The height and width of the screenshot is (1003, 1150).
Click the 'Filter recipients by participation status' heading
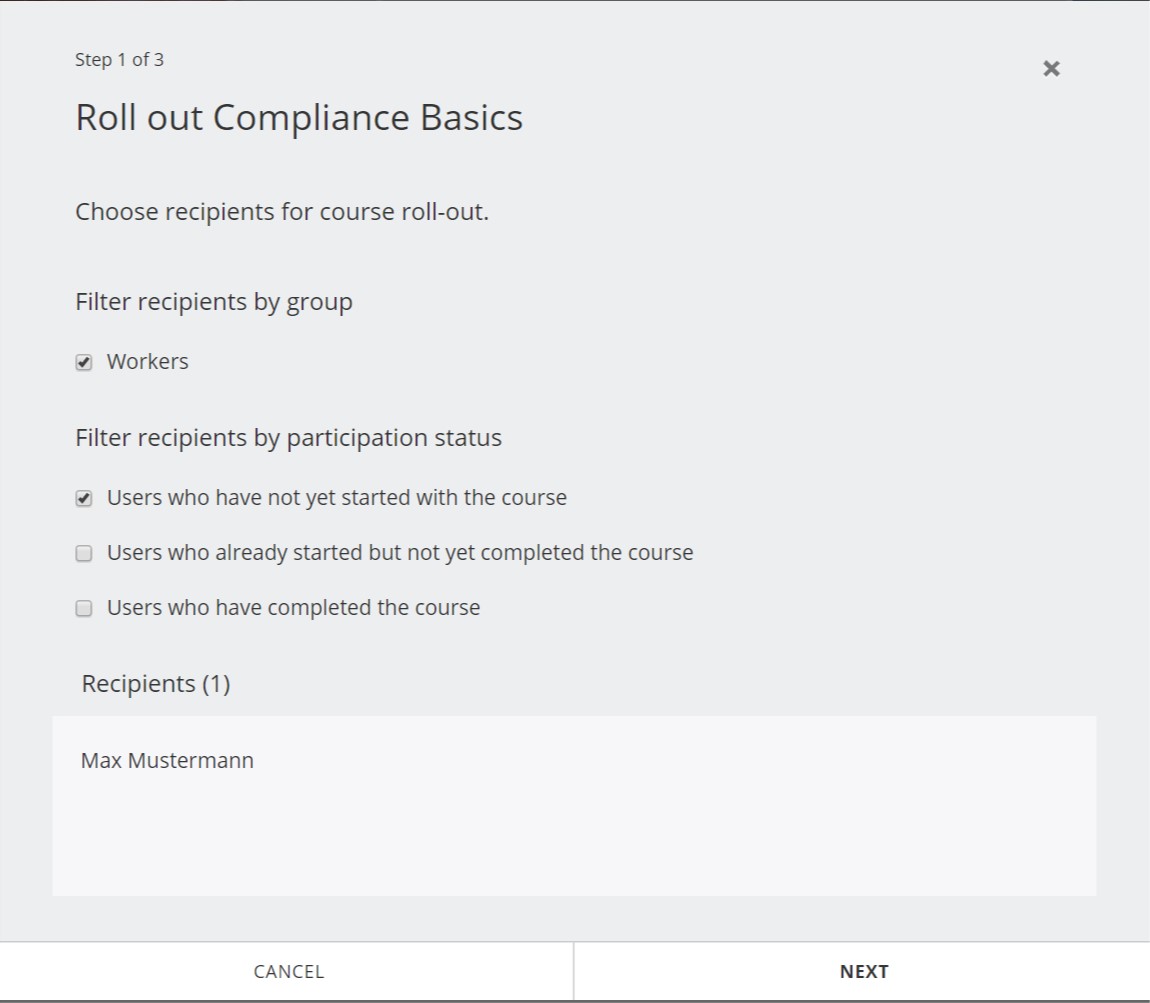(288, 438)
